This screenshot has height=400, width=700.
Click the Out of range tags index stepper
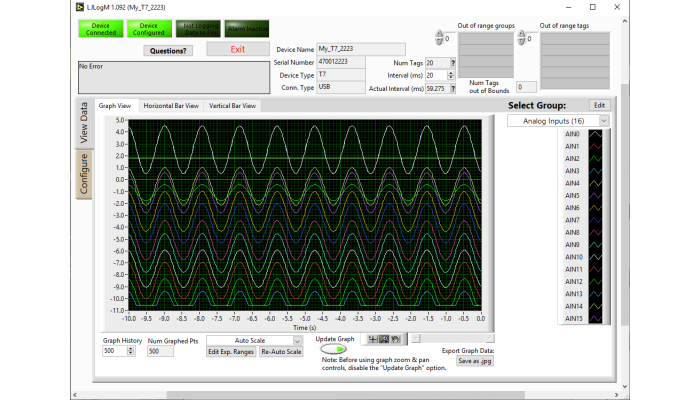[521, 38]
